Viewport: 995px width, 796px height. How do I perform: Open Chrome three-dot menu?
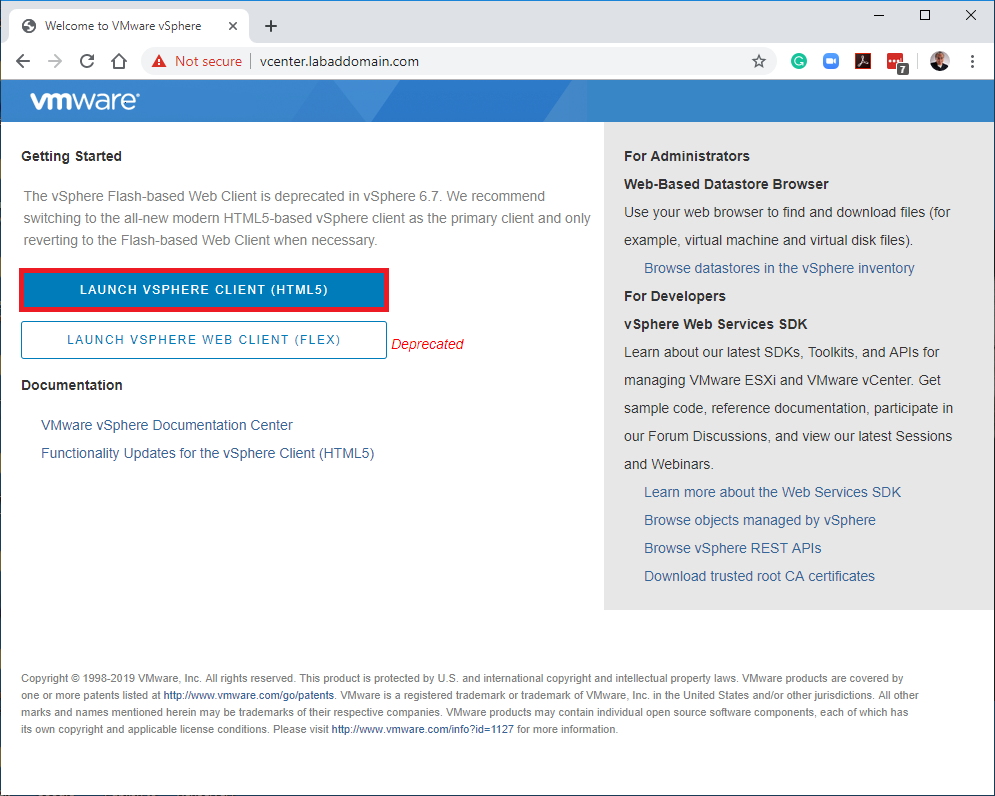pos(972,61)
